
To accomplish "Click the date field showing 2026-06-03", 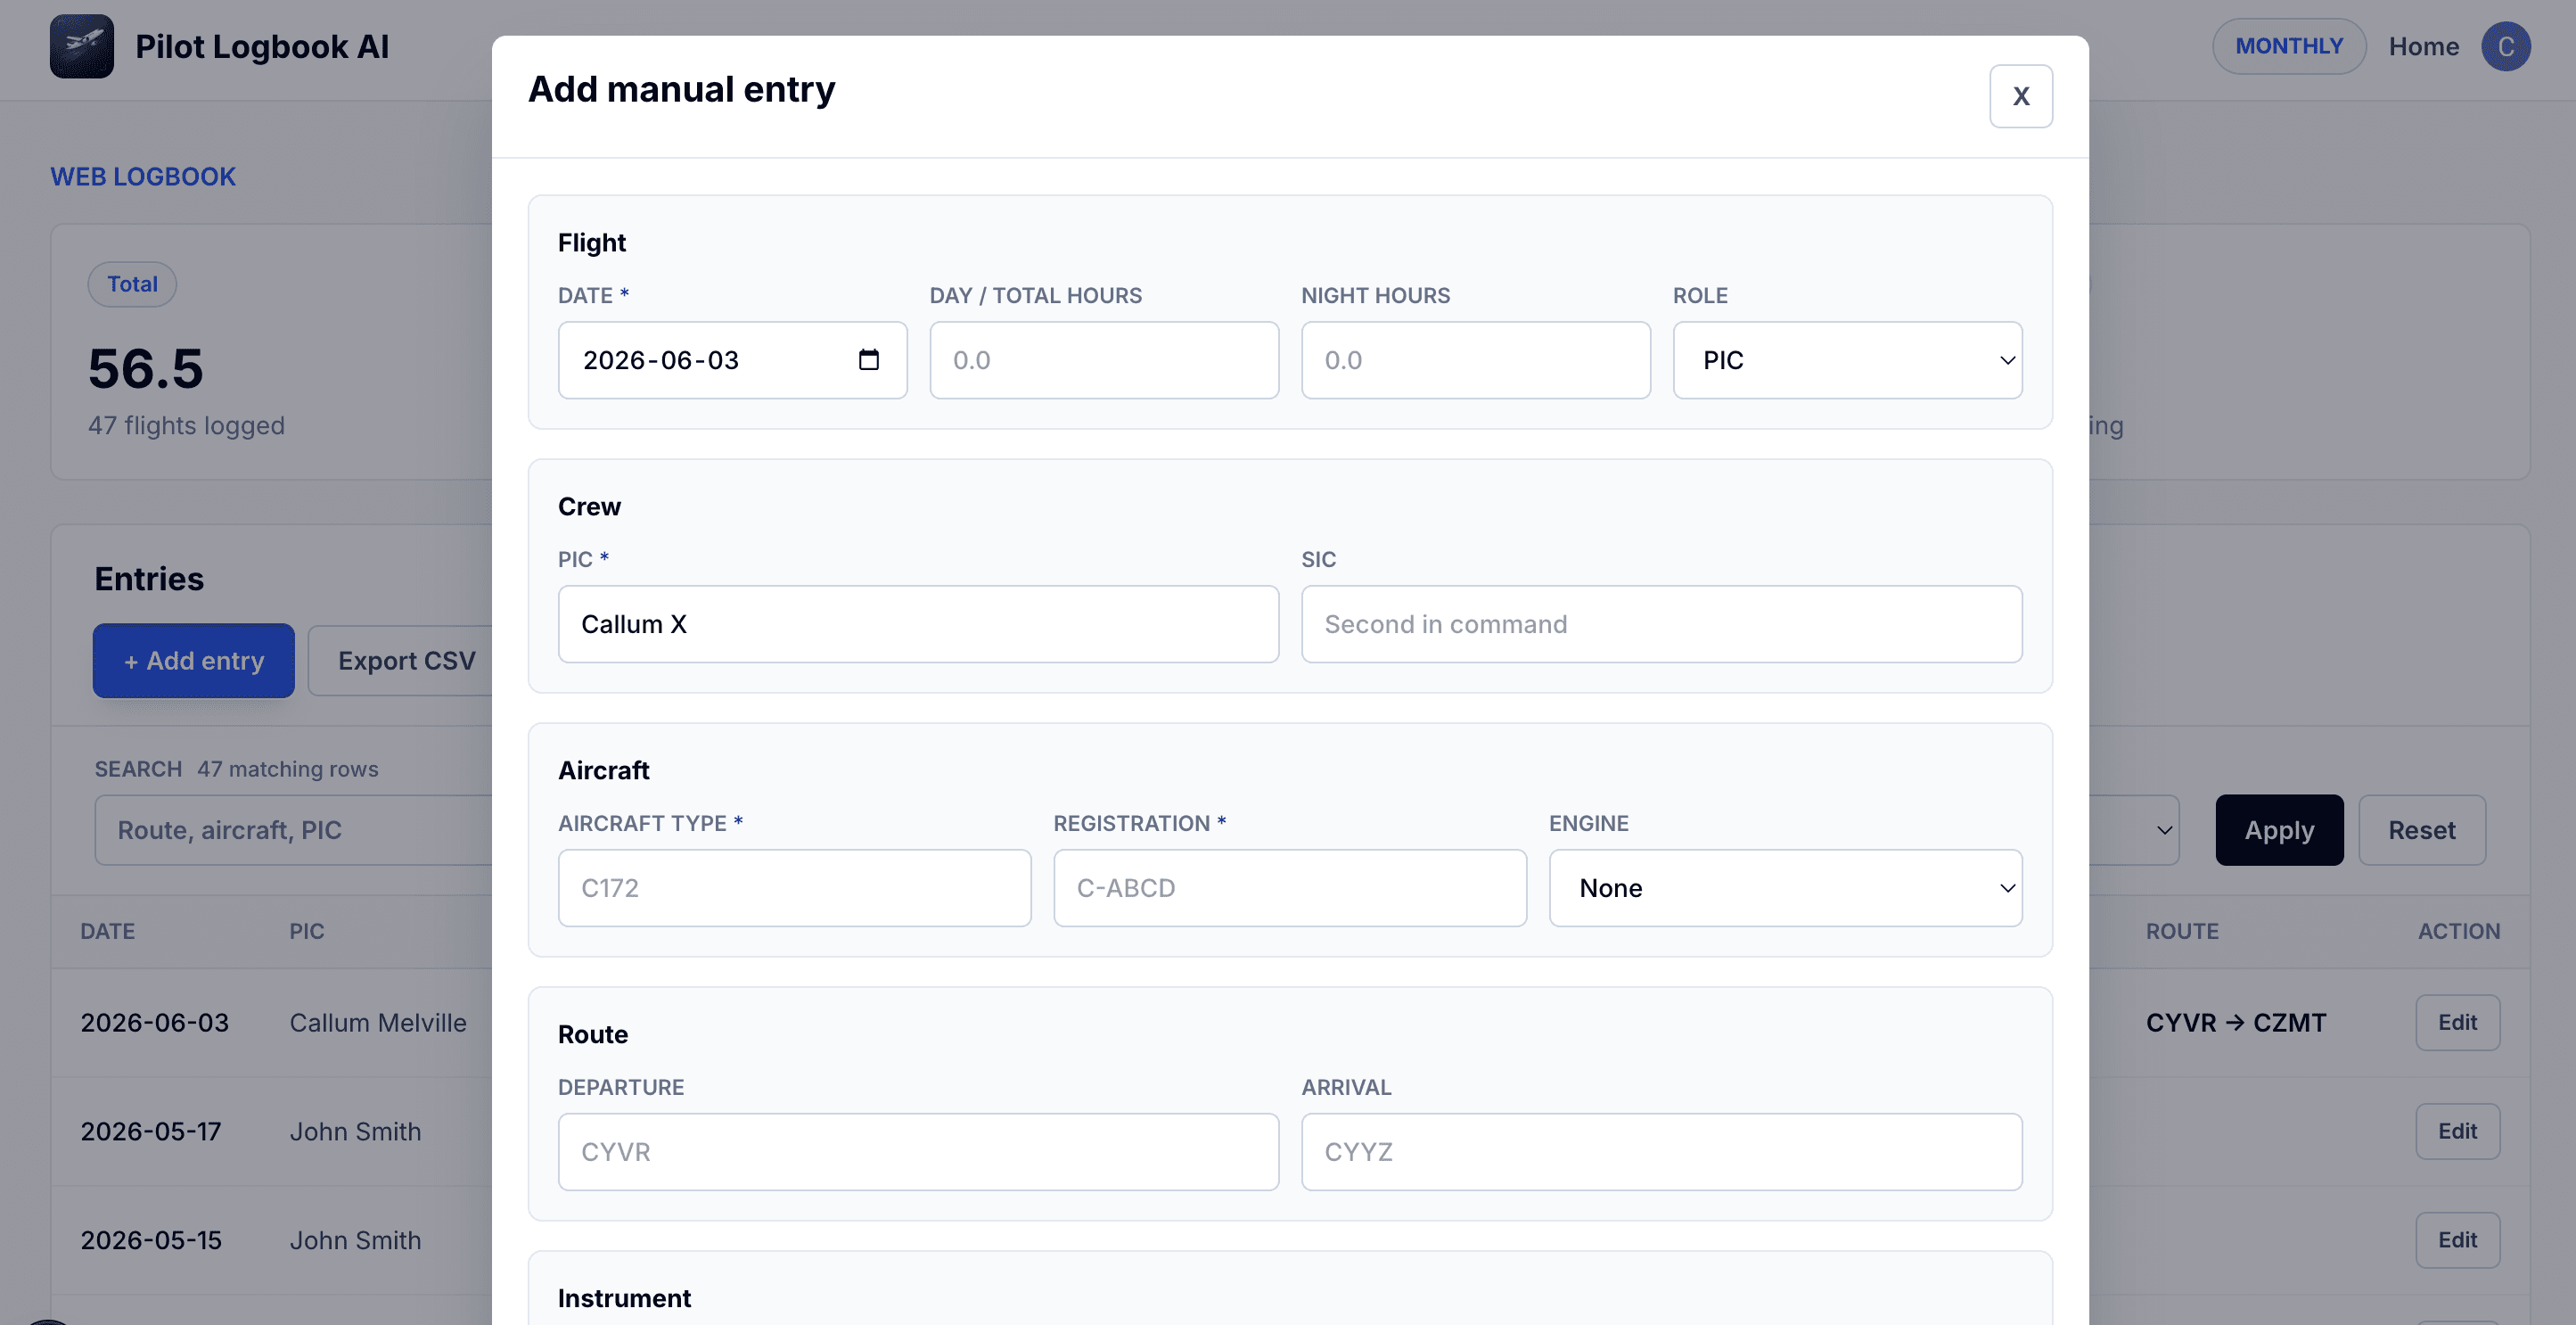I will coord(732,360).
